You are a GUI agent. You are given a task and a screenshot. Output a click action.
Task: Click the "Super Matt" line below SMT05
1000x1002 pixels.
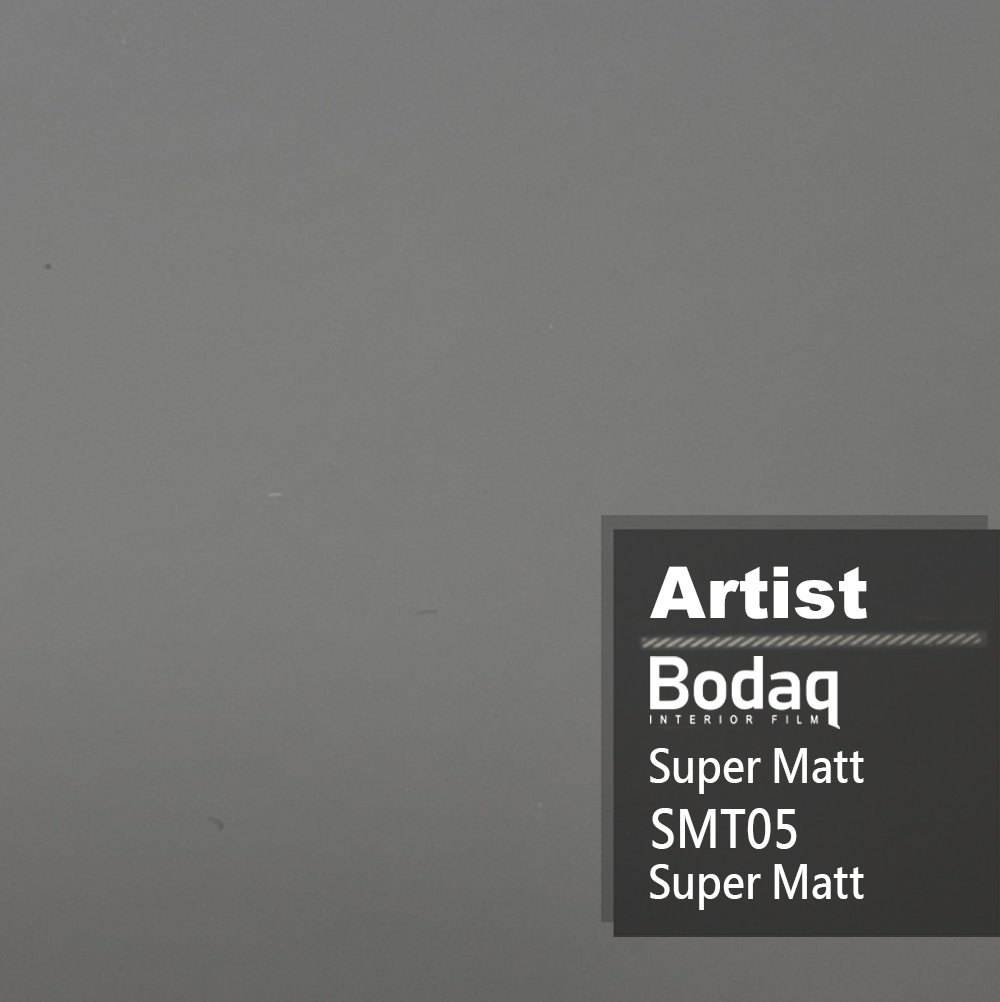tap(757, 883)
